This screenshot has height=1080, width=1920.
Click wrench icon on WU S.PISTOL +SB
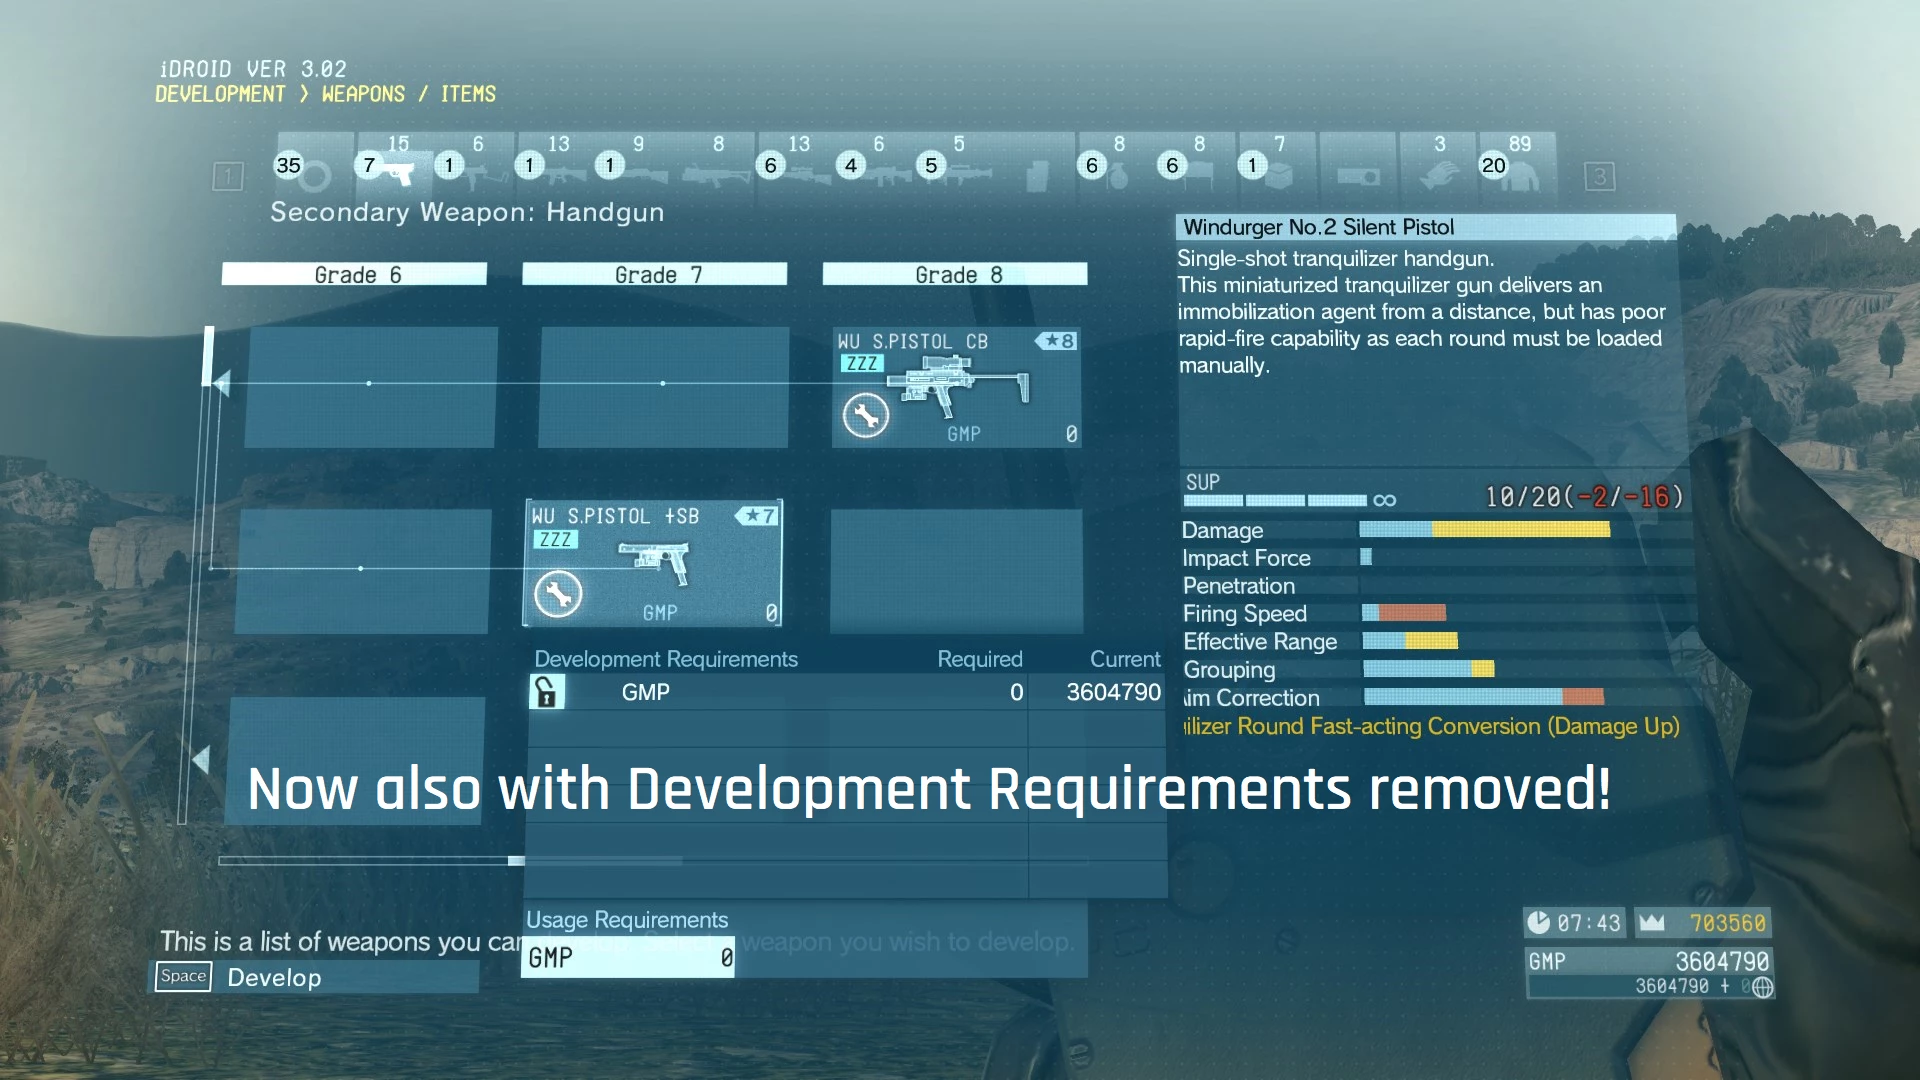(x=558, y=594)
